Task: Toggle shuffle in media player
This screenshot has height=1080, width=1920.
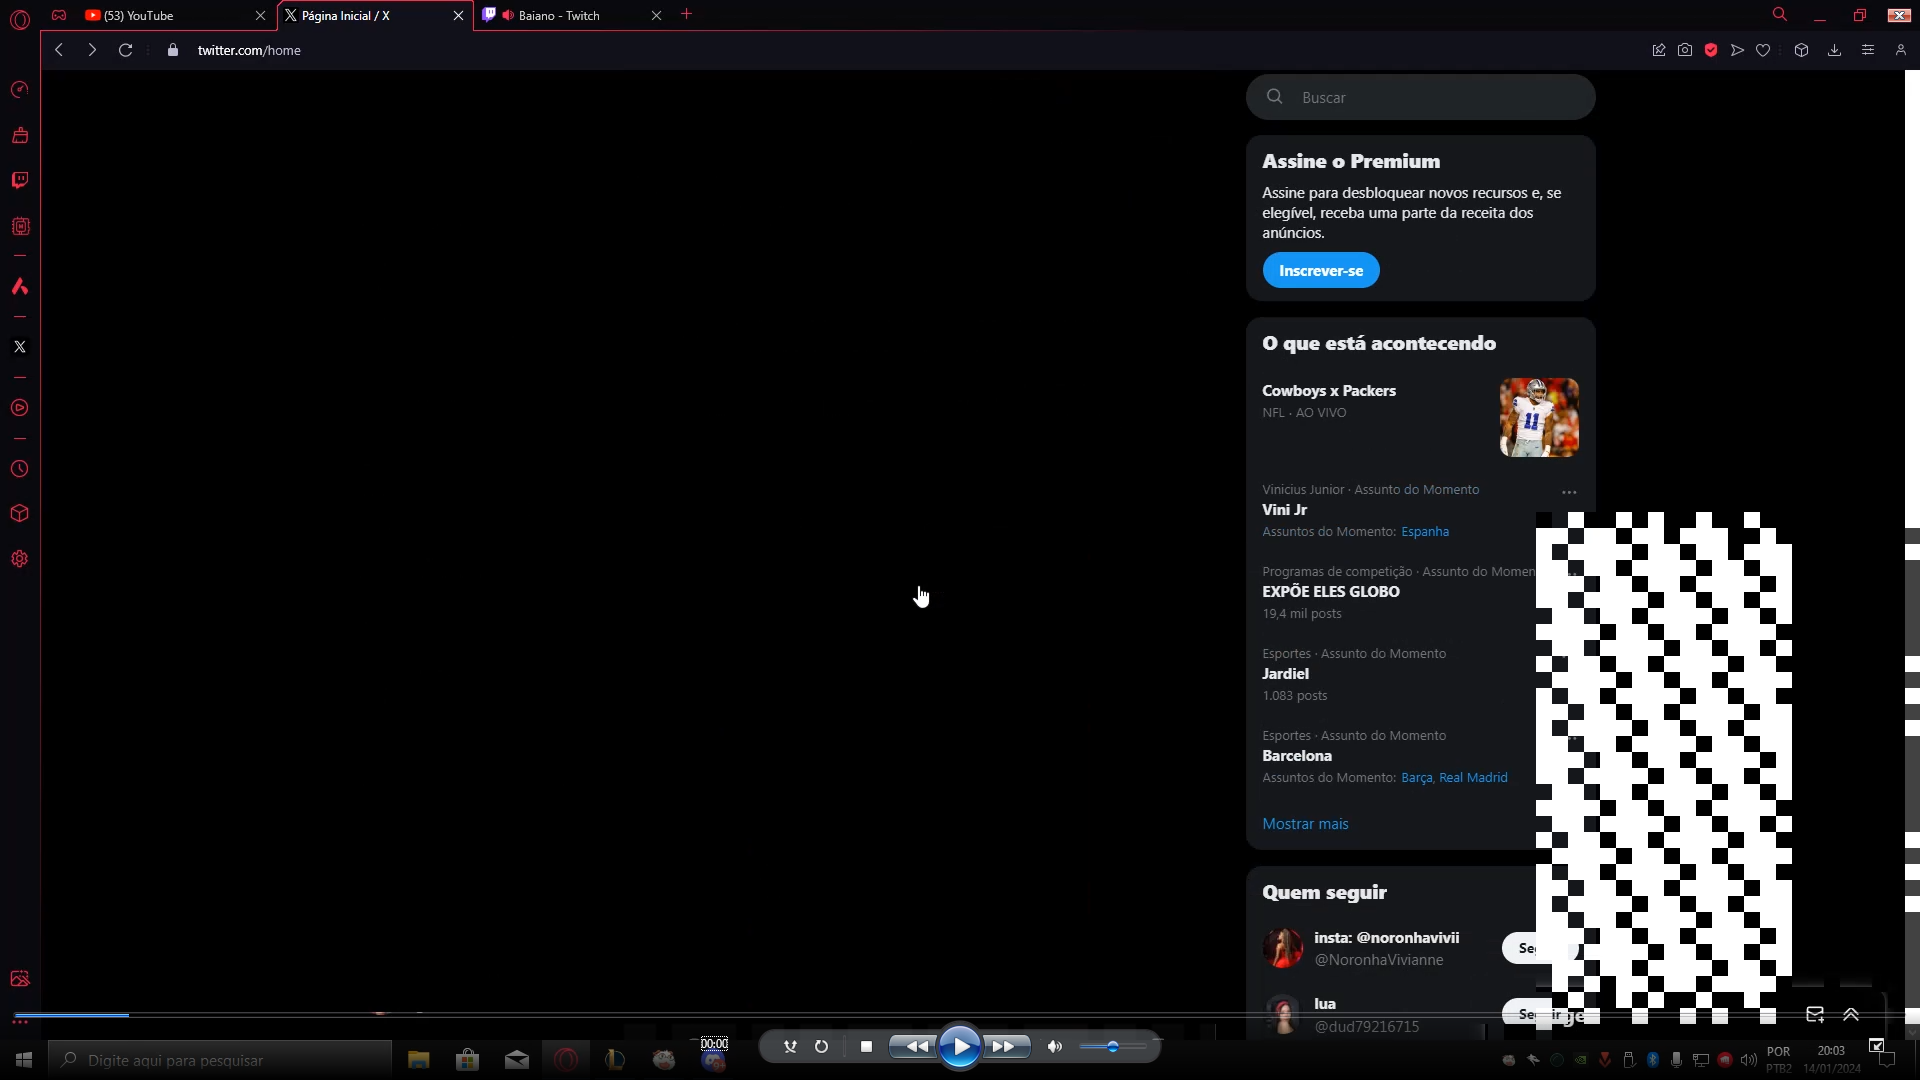Action: click(790, 1047)
